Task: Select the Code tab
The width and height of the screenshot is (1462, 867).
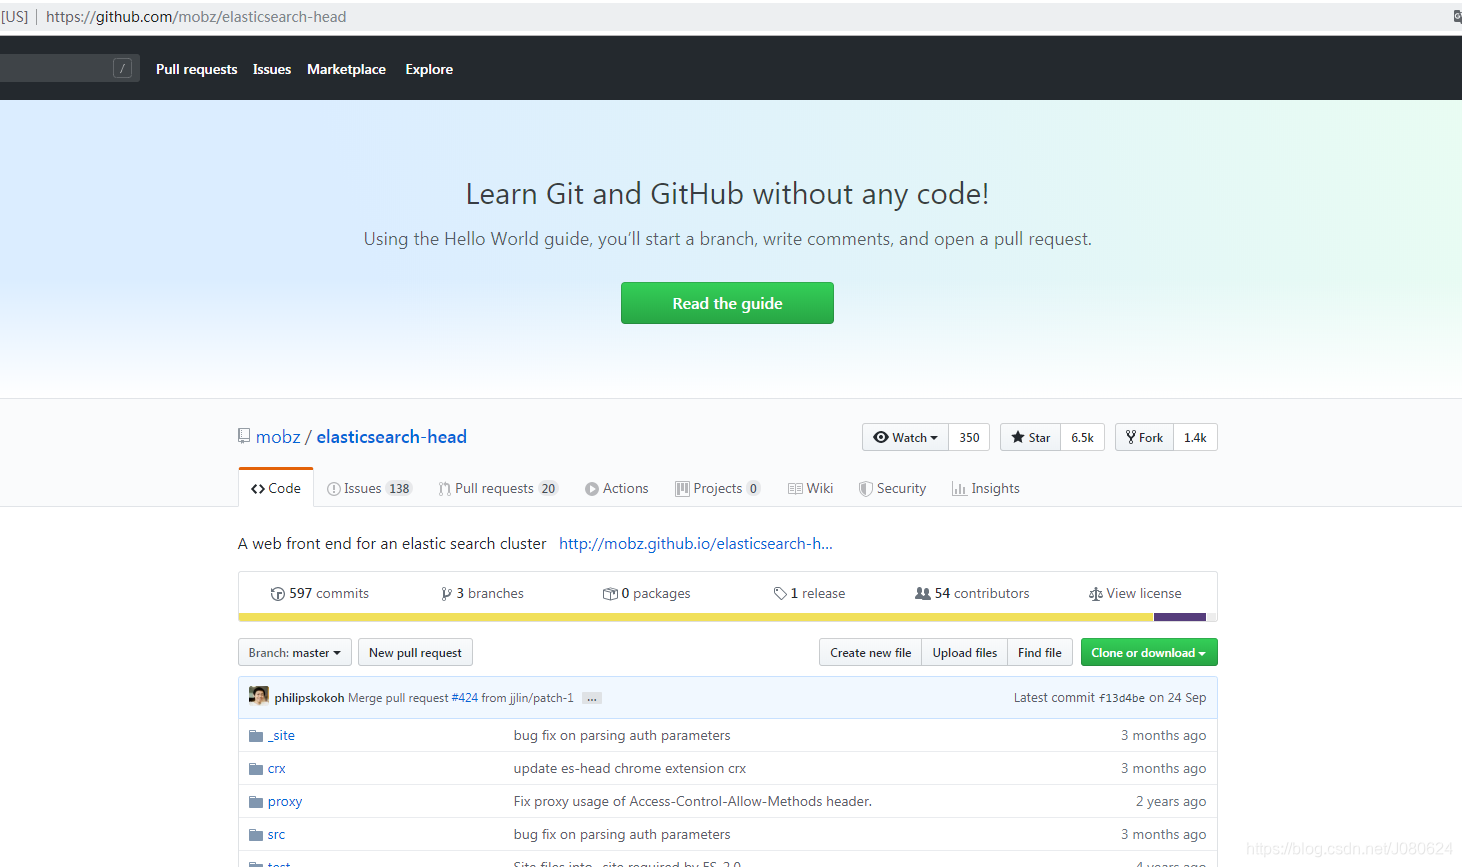Action: click(x=276, y=488)
